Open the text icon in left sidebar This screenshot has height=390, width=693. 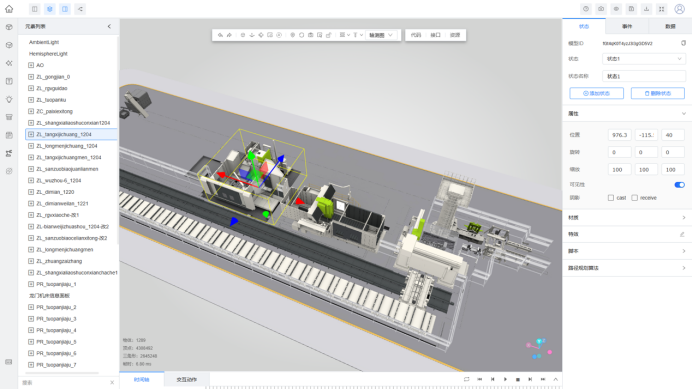(9, 81)
